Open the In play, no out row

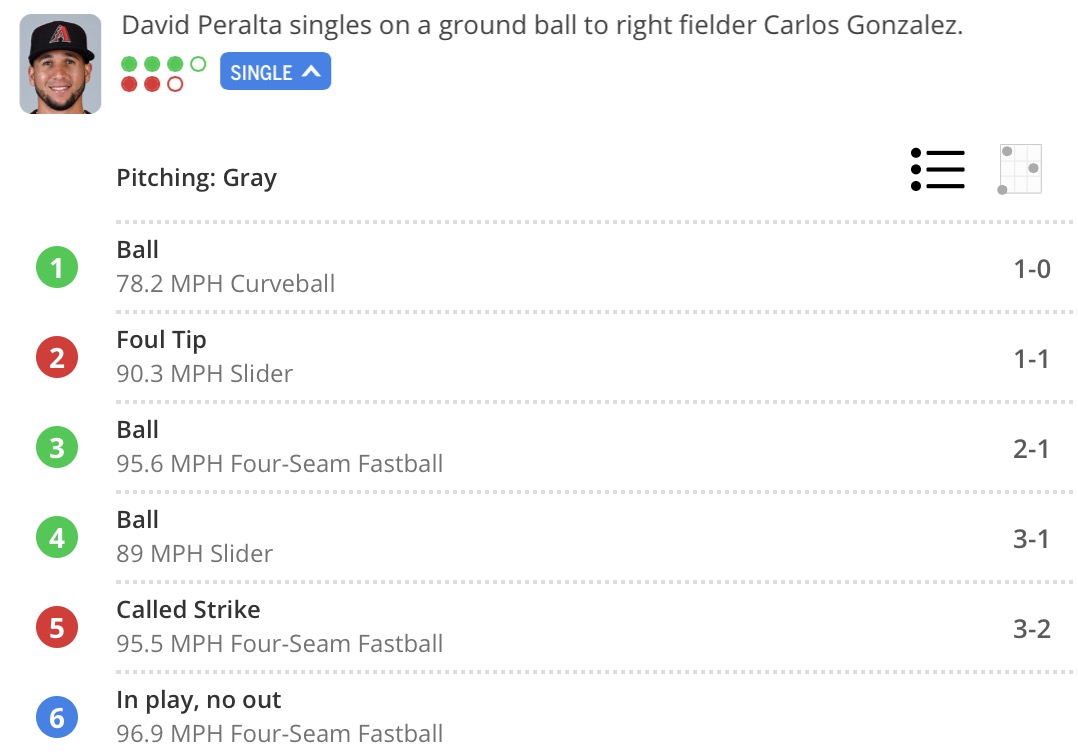click(594, 718)
